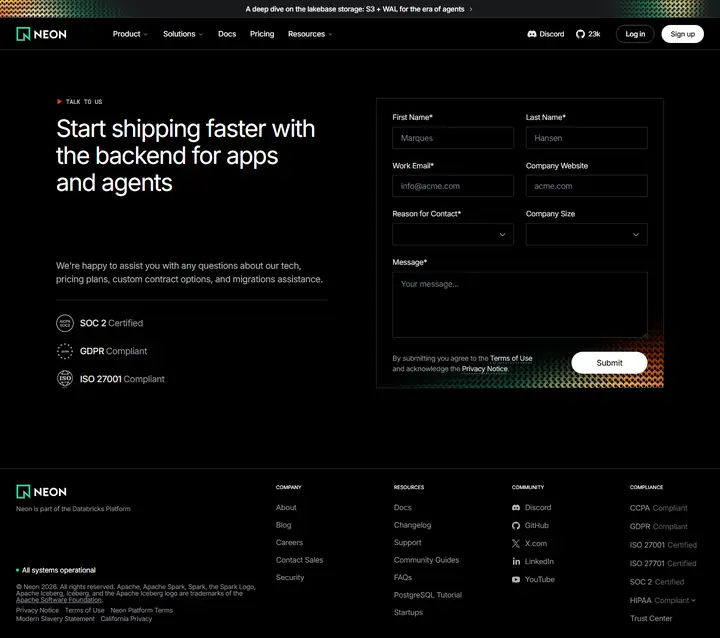Open the Startups link
The image size is (720, 638).
(408, 612)
